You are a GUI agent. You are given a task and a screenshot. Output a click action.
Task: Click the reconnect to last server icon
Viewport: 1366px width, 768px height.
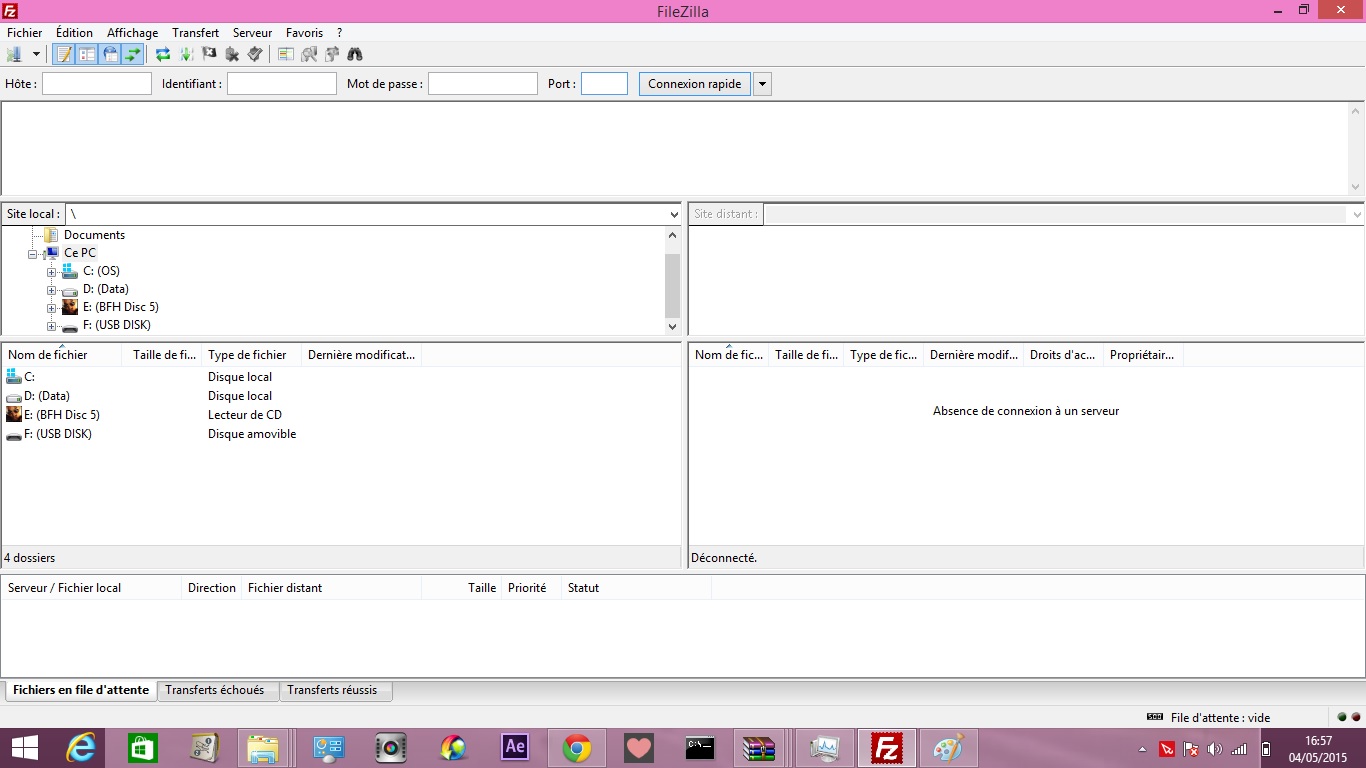(255, 54)
